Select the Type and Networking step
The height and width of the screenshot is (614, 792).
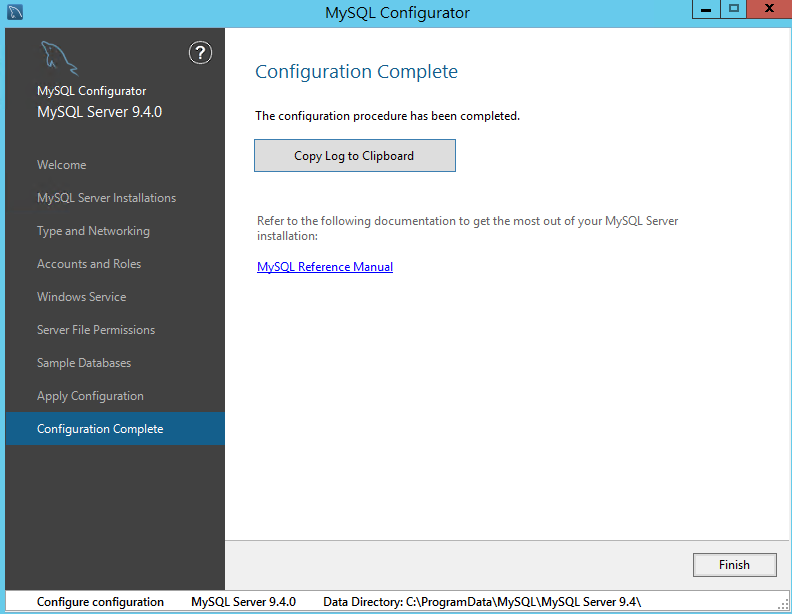coord(115,231)
